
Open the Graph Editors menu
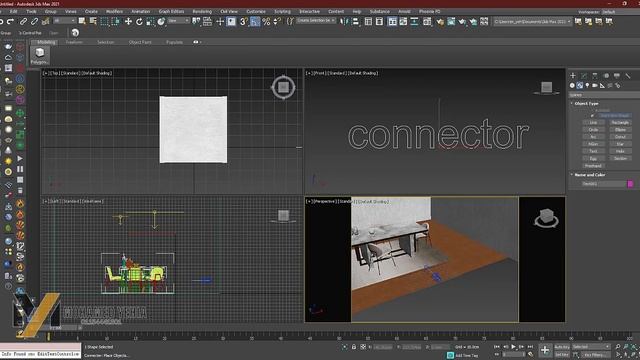point(171,11)
